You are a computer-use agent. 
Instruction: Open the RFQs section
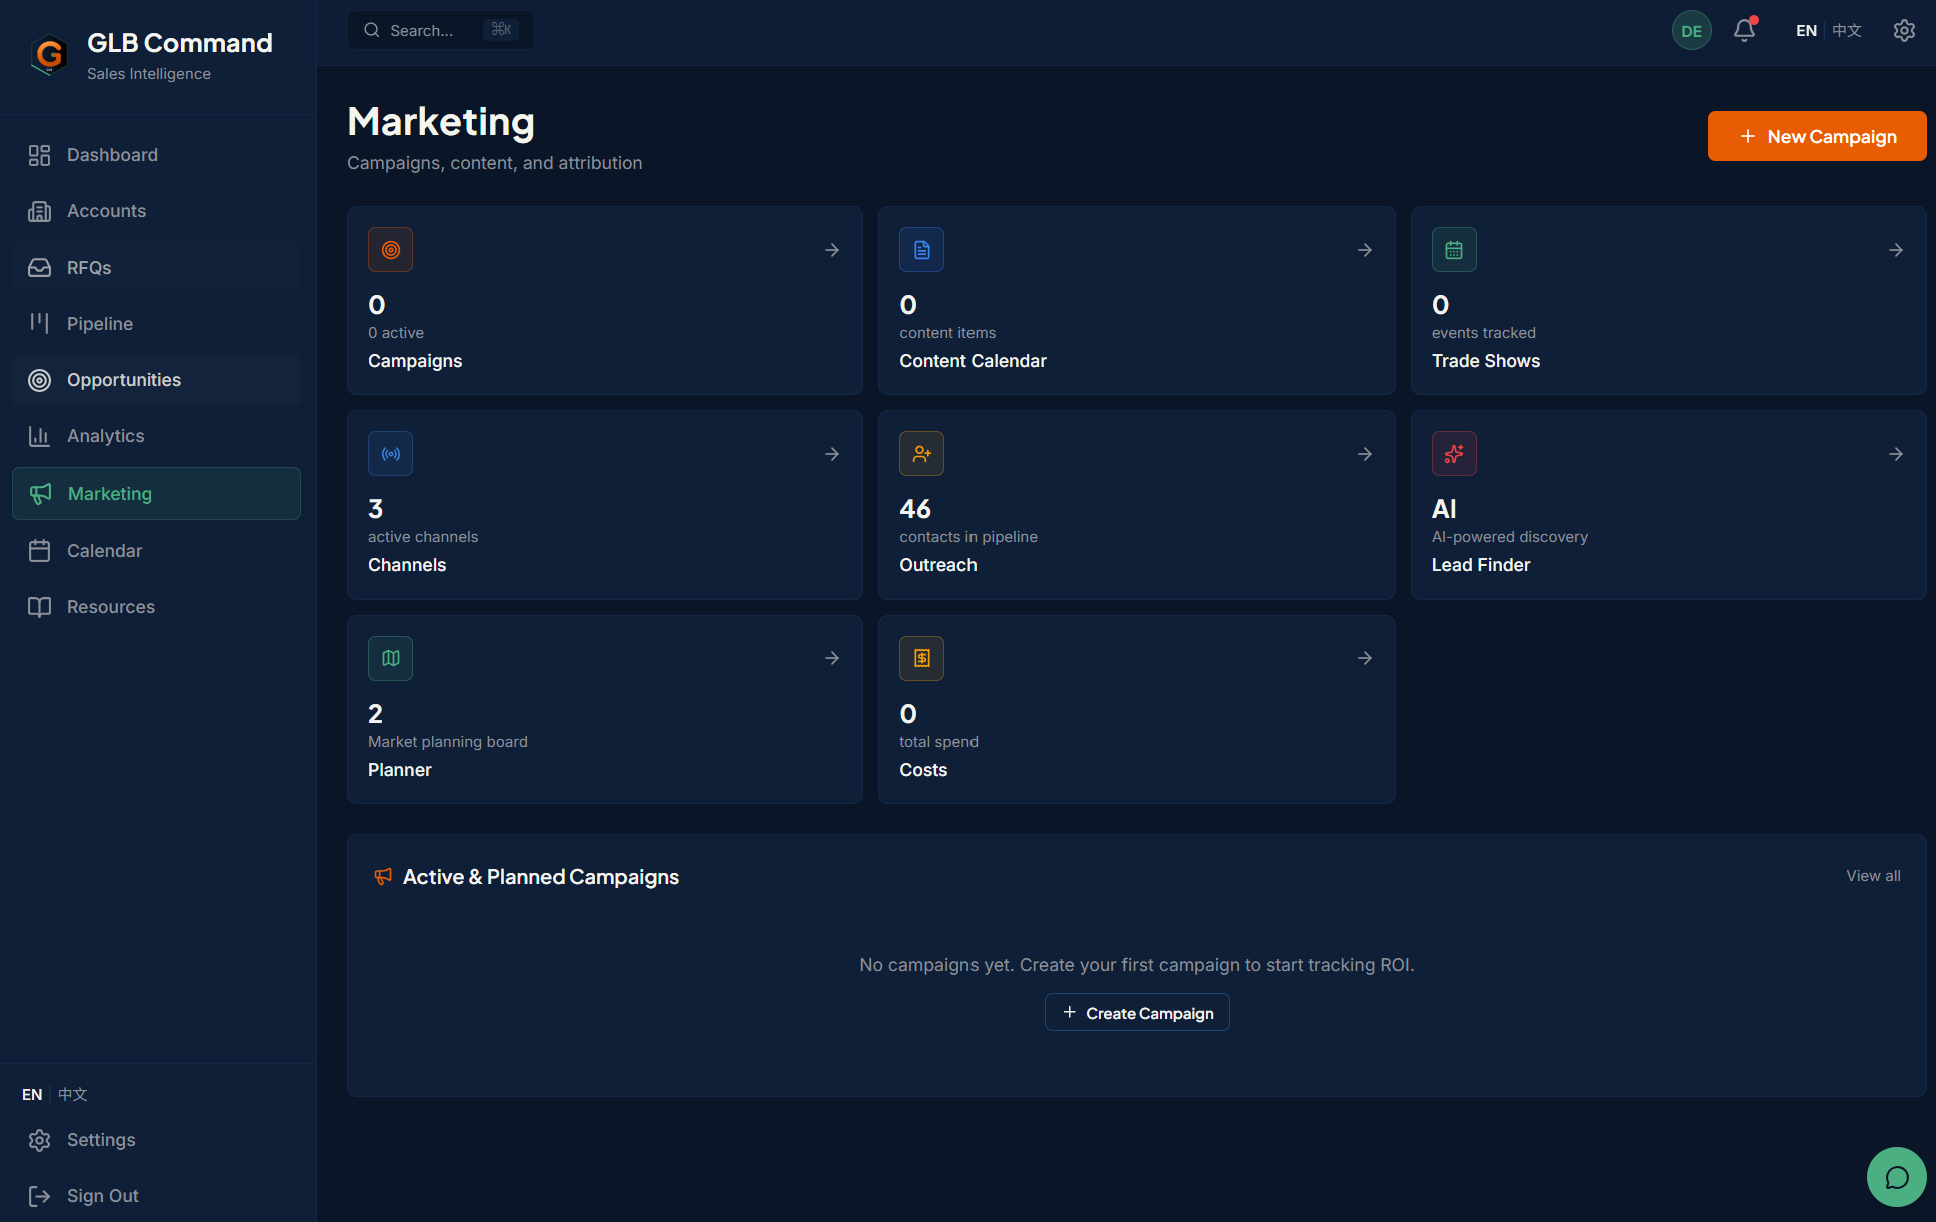89,268
